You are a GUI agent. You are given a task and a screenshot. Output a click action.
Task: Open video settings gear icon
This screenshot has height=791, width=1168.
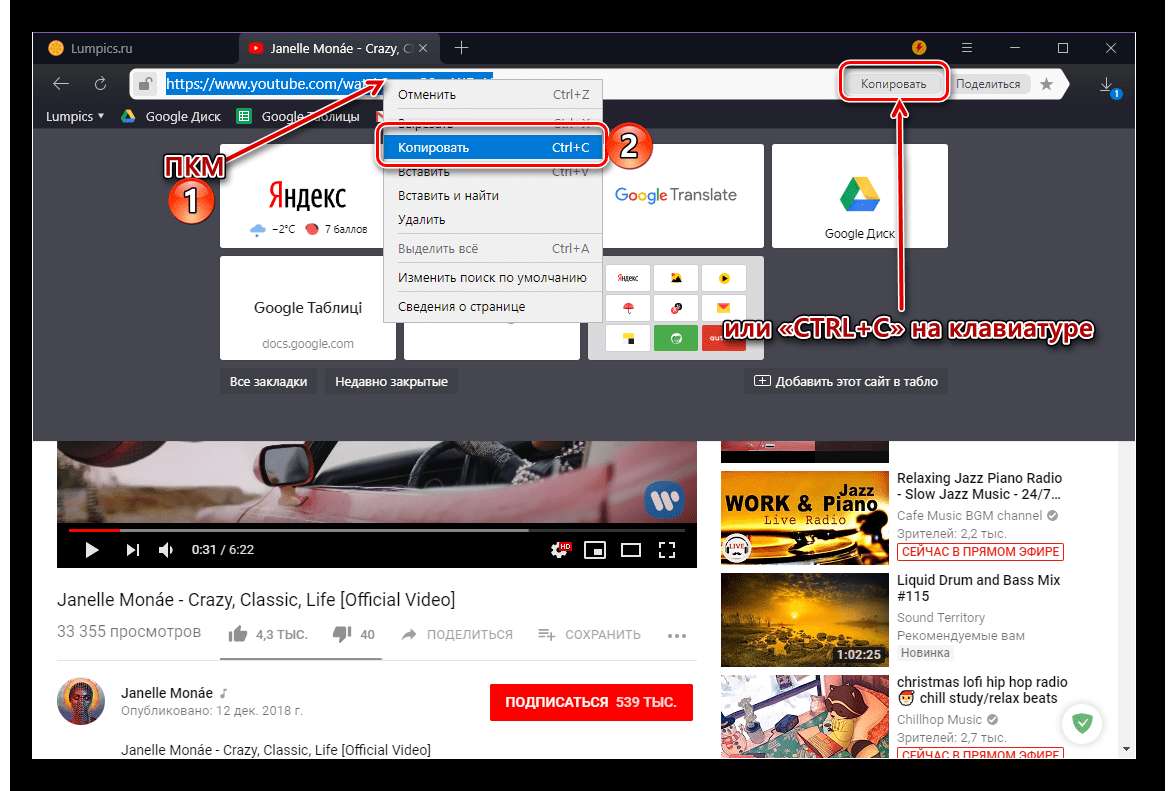pyautogui.click(x=560, y=550)
